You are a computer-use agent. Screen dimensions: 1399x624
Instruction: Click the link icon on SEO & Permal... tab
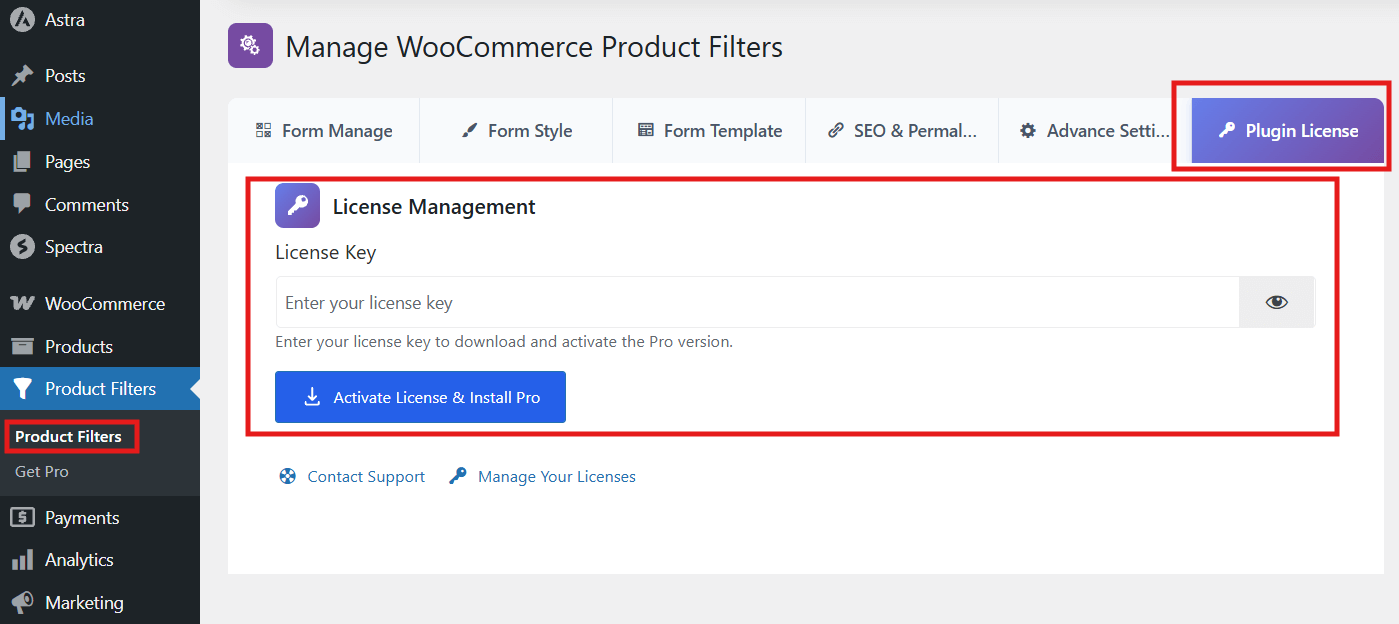(836, 130)
